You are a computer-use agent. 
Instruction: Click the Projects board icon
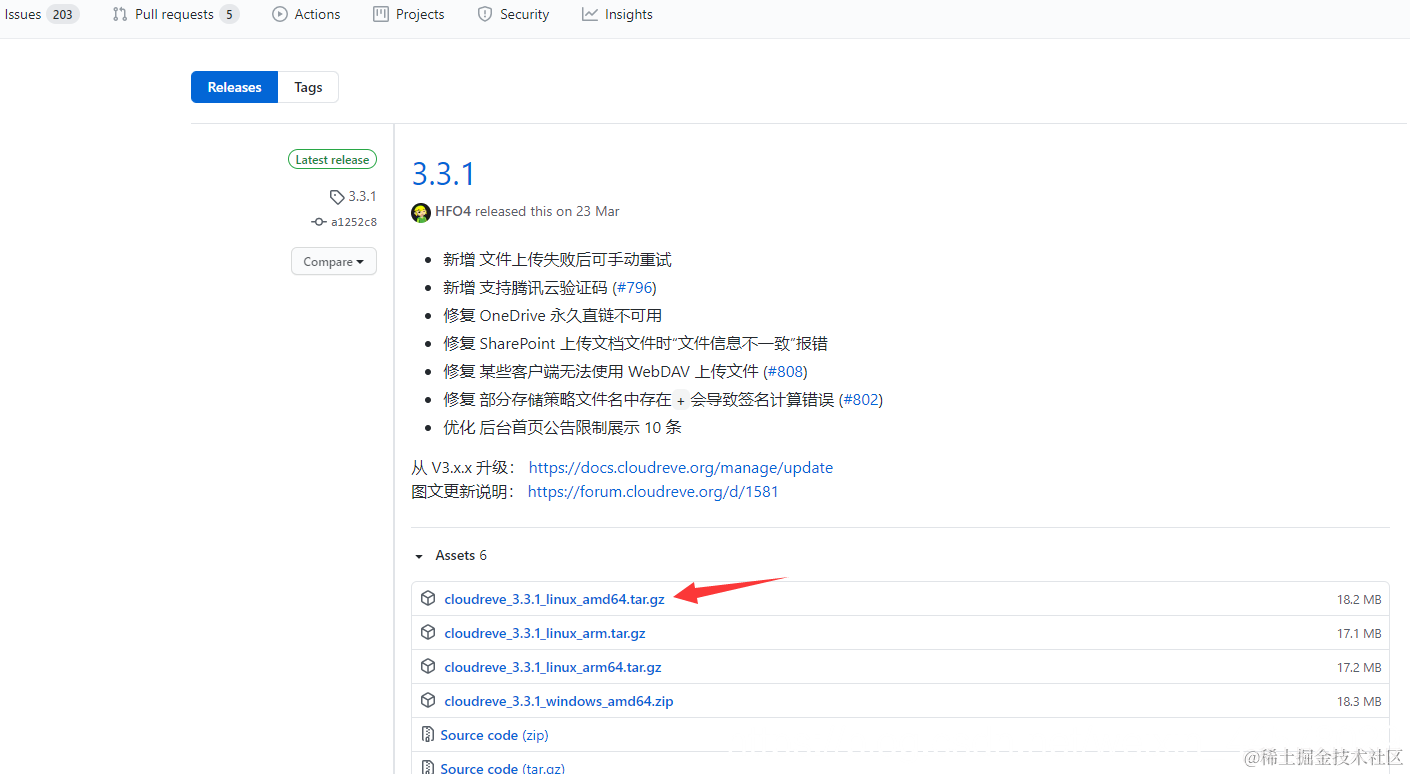(x=380, y=14)
